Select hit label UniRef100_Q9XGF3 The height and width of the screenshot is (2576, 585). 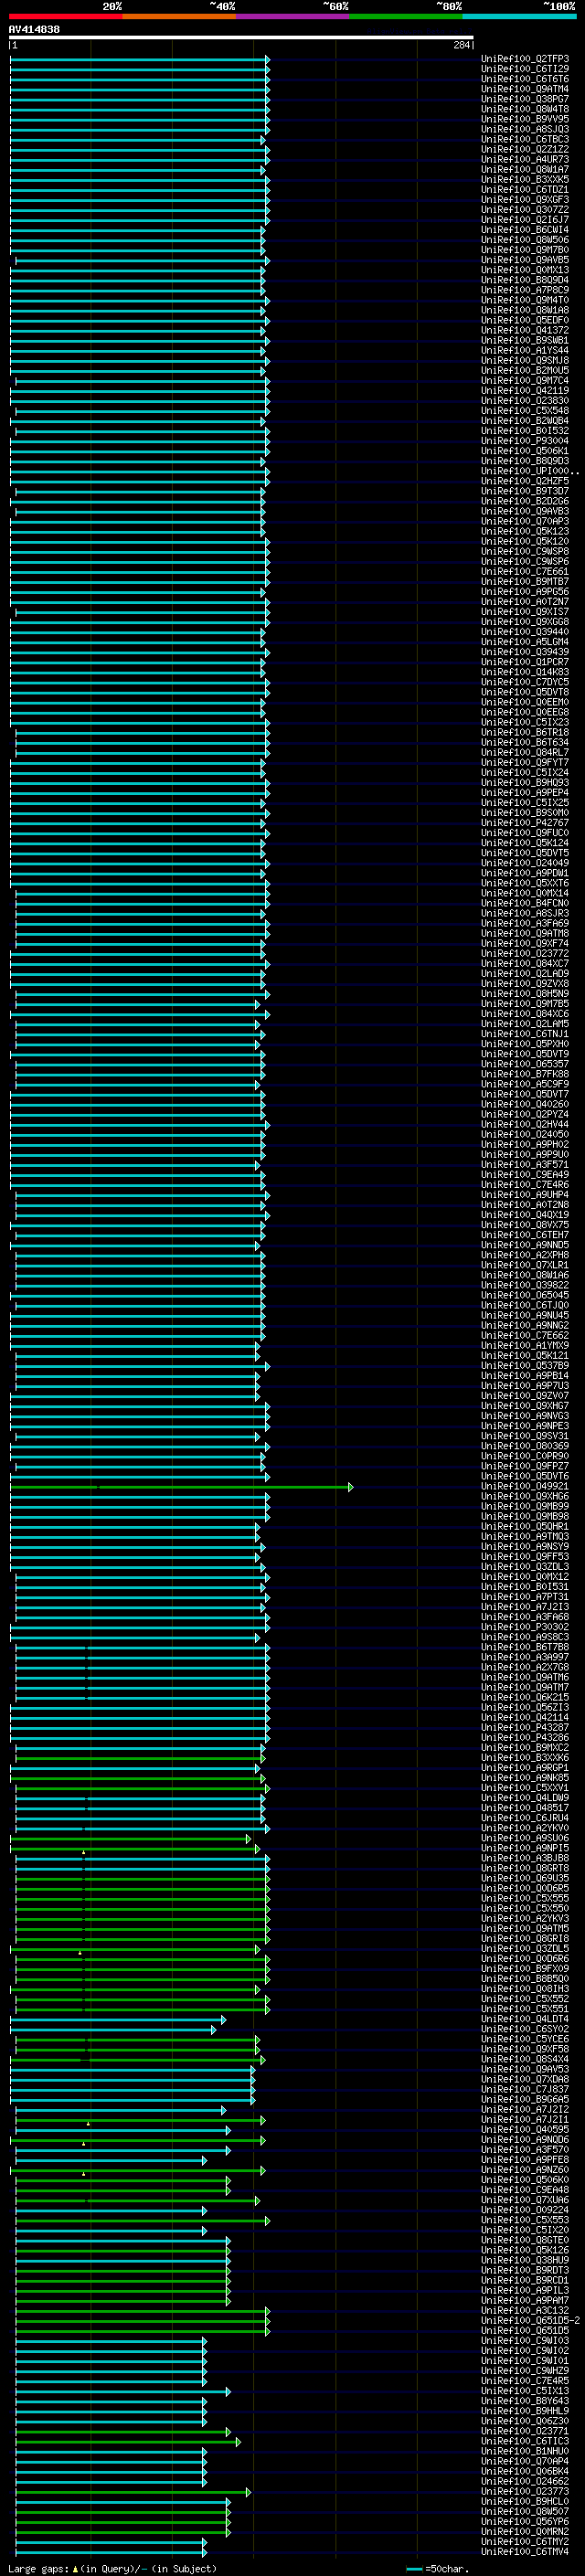(x=525, y=200)
